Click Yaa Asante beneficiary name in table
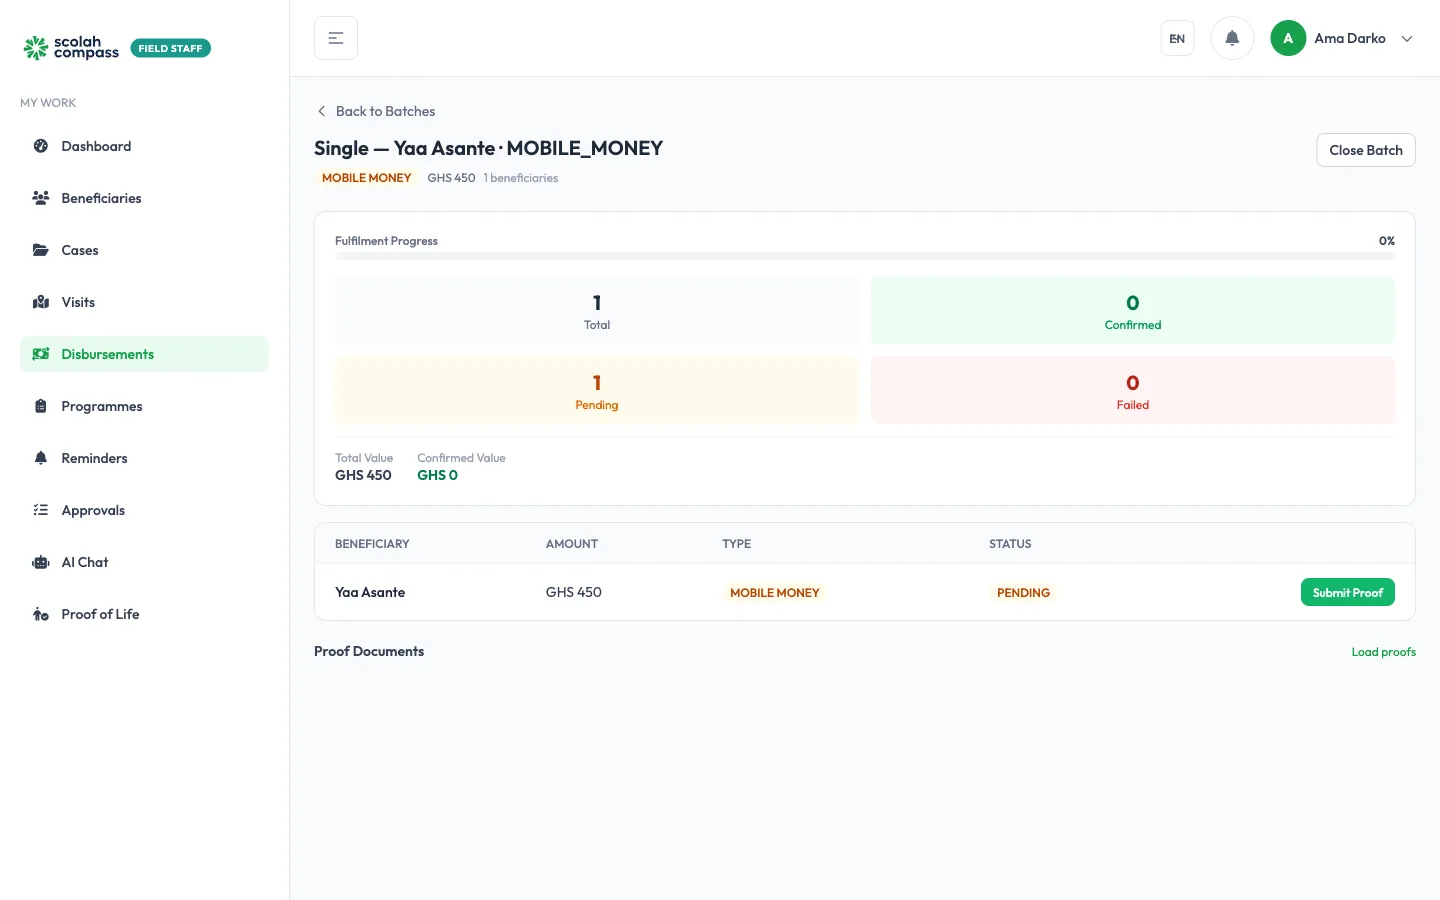The image size is (1440, 900). click(x=370, y=592)
